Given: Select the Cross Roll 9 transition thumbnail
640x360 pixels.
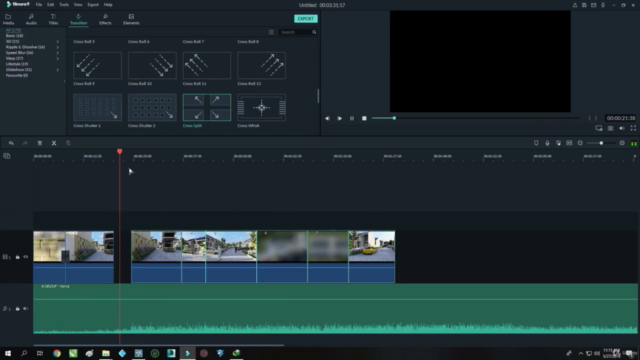Looking at the screenshot, I should coord(98,65).
